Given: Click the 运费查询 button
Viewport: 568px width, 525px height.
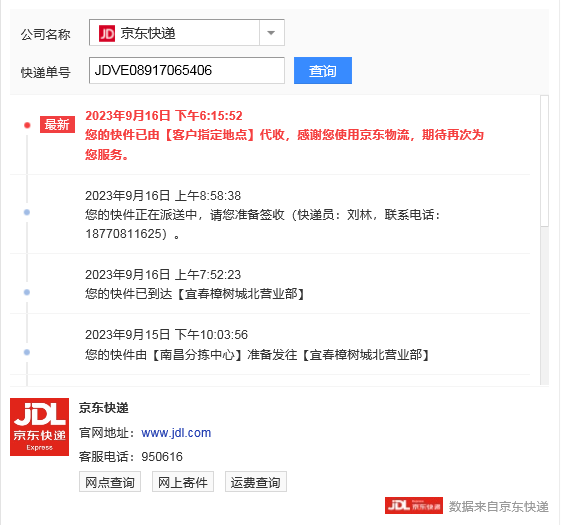Looking at the screenshot, I should coord(256,482).
